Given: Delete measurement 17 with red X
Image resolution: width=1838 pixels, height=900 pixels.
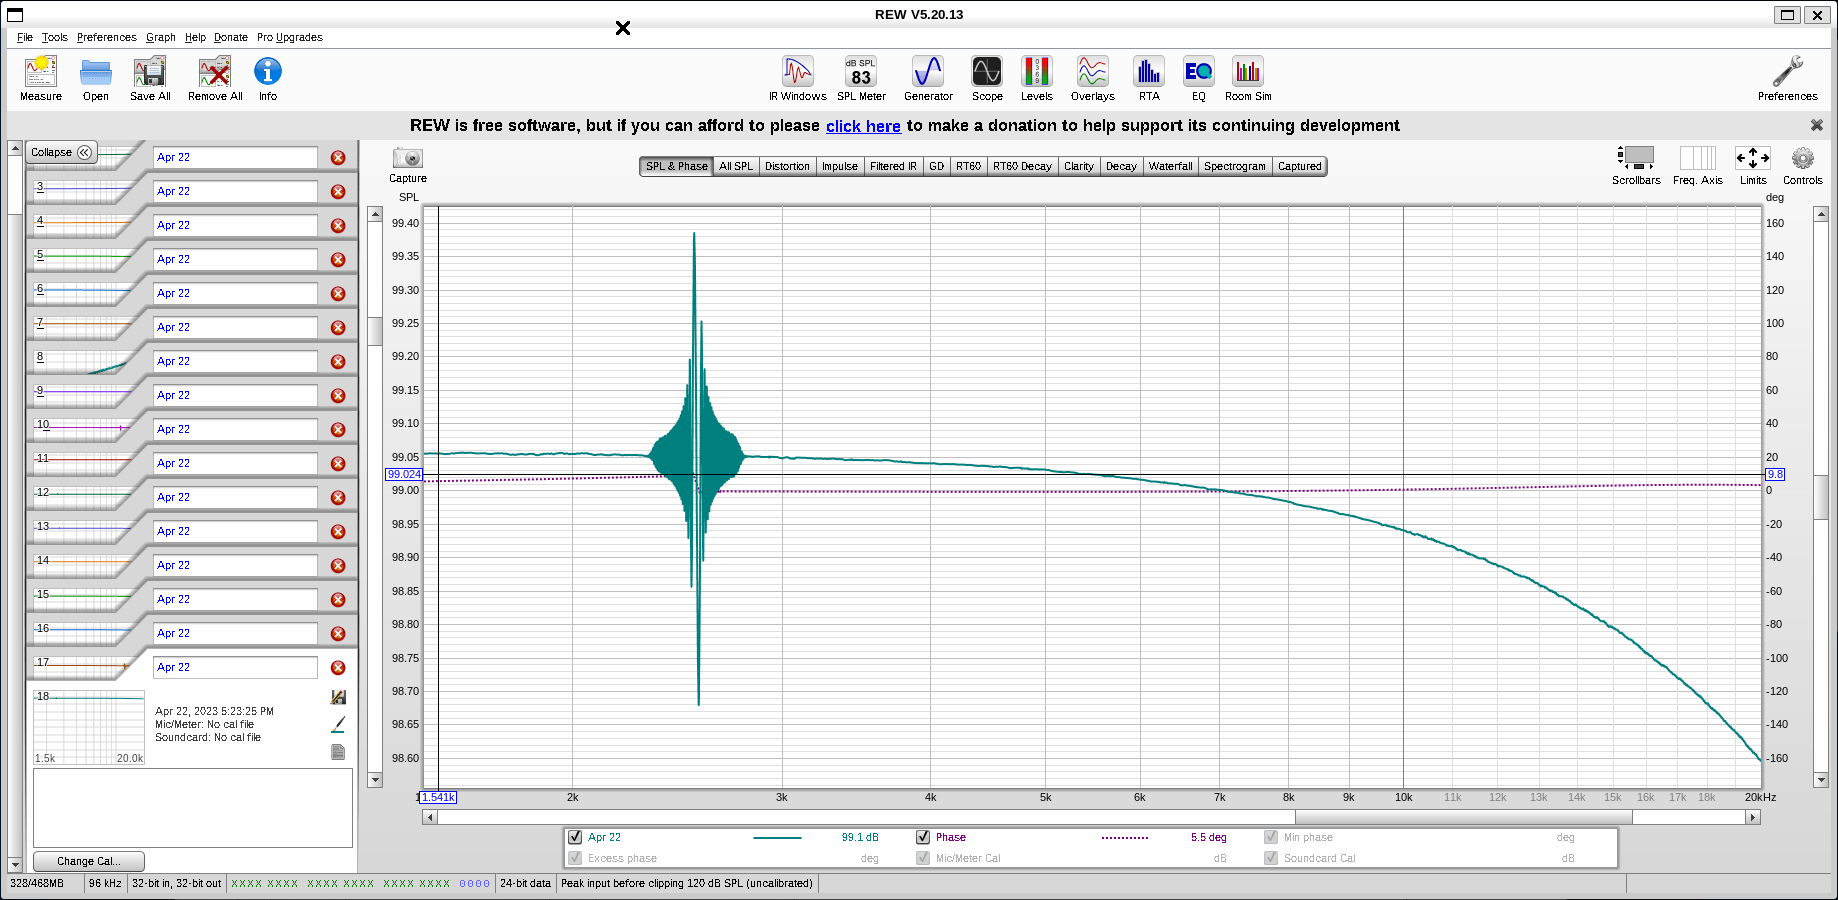Looking at the screenshot, I should 338,668.
